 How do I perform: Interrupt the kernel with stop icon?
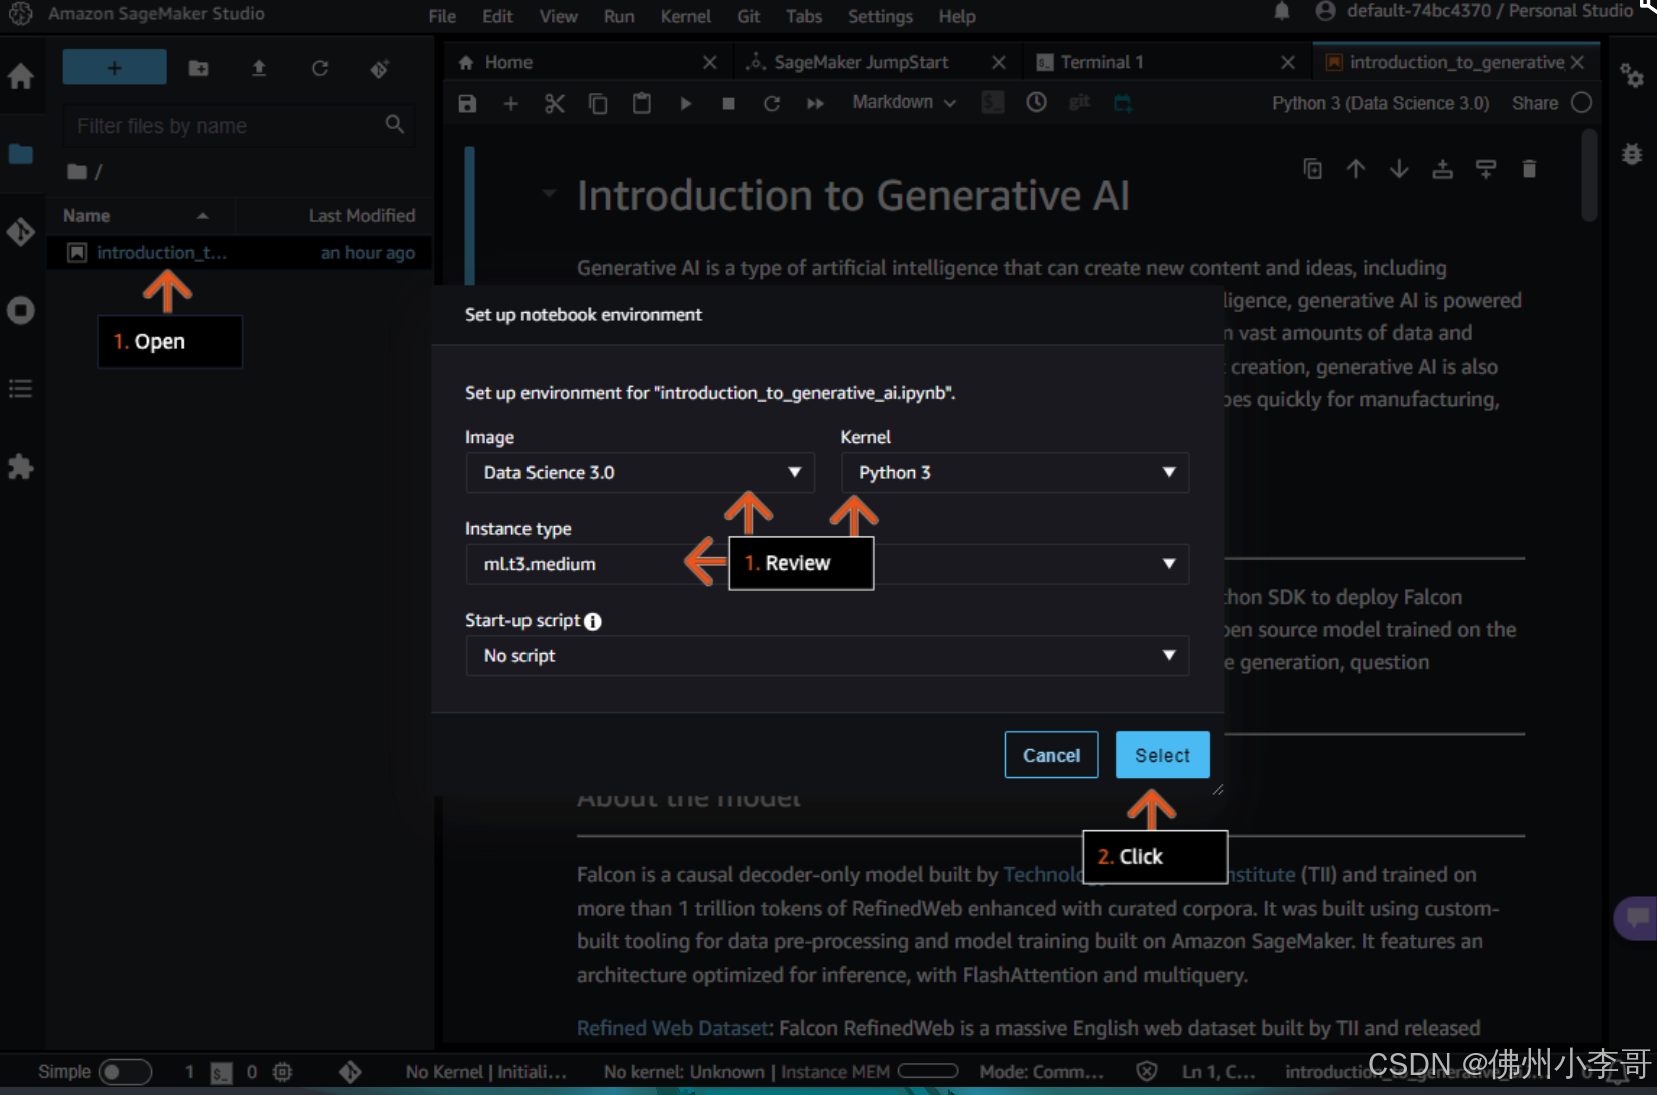pyautogui.click(x=728, y=103)
